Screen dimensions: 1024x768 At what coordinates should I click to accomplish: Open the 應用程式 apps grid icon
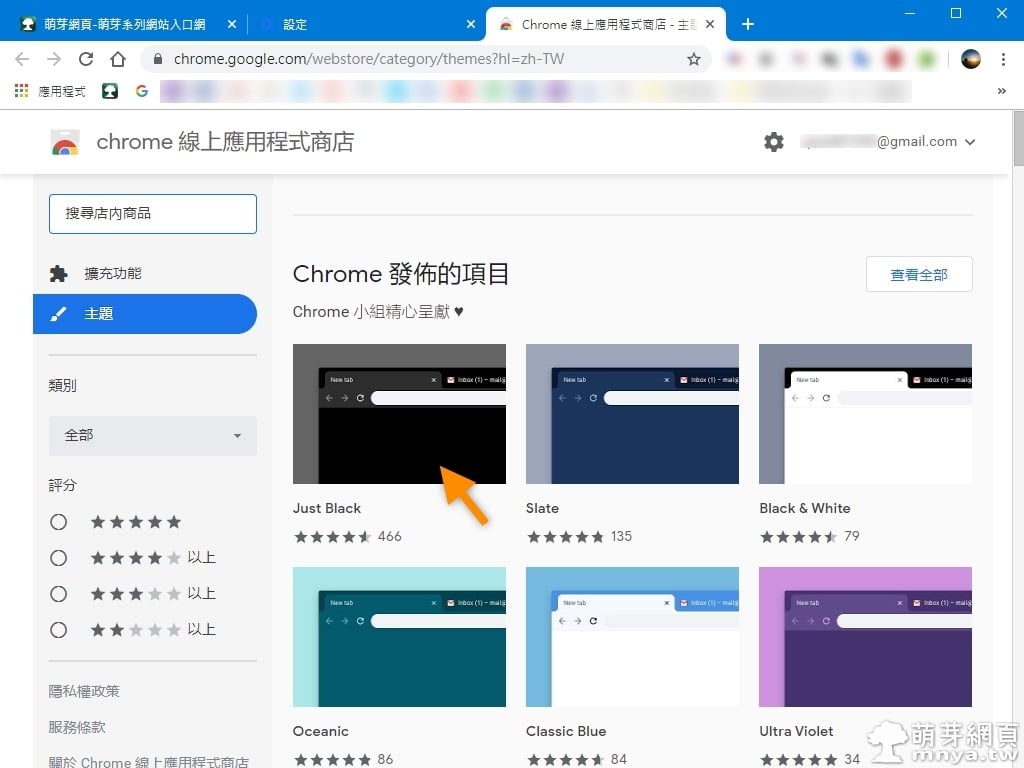[20, 91]
